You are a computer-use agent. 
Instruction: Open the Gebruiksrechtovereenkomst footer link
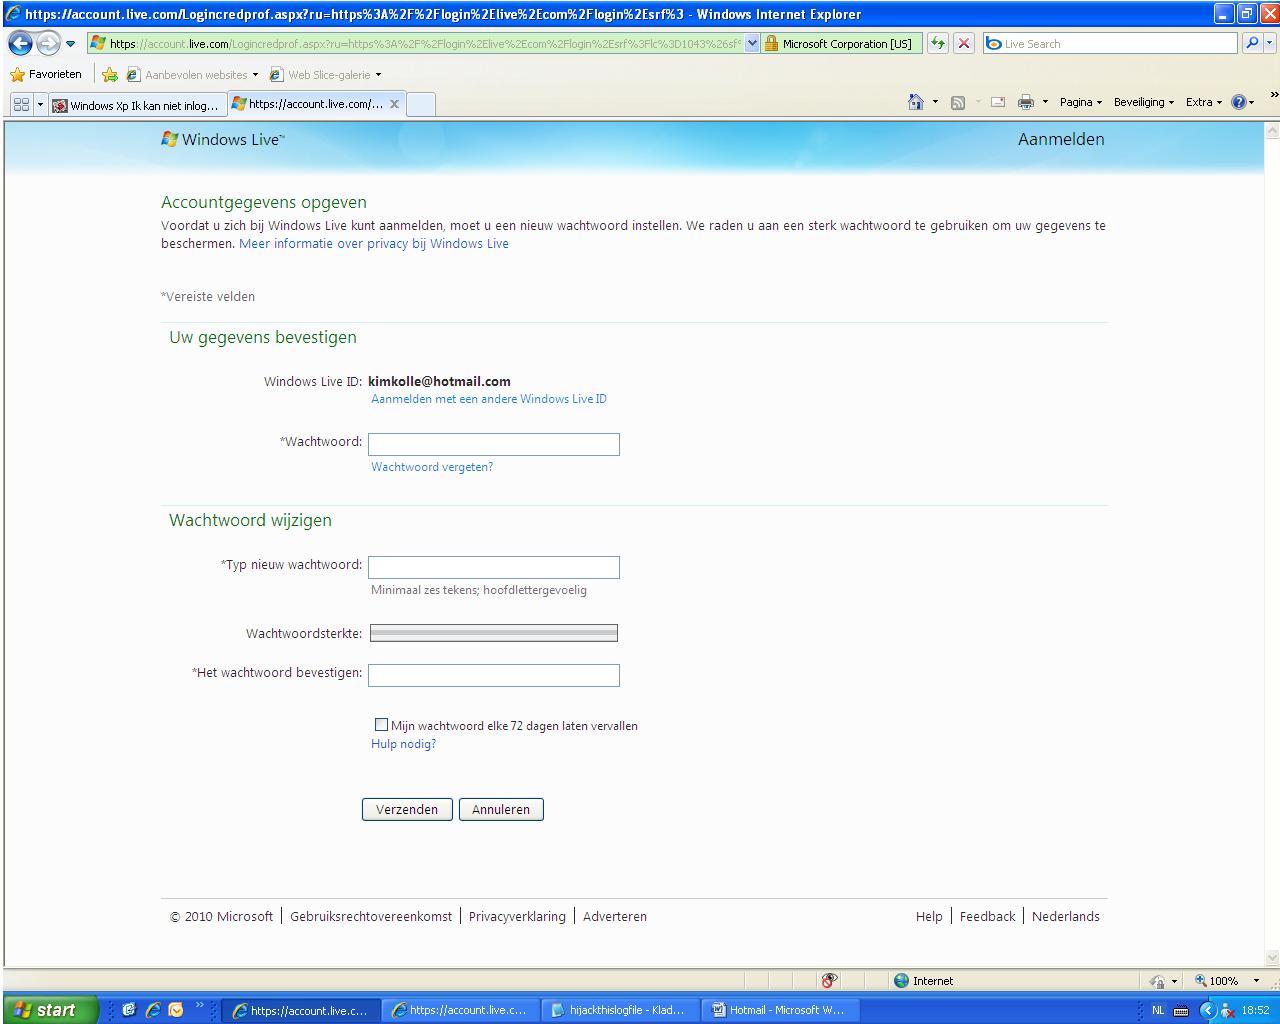point(371,916)
